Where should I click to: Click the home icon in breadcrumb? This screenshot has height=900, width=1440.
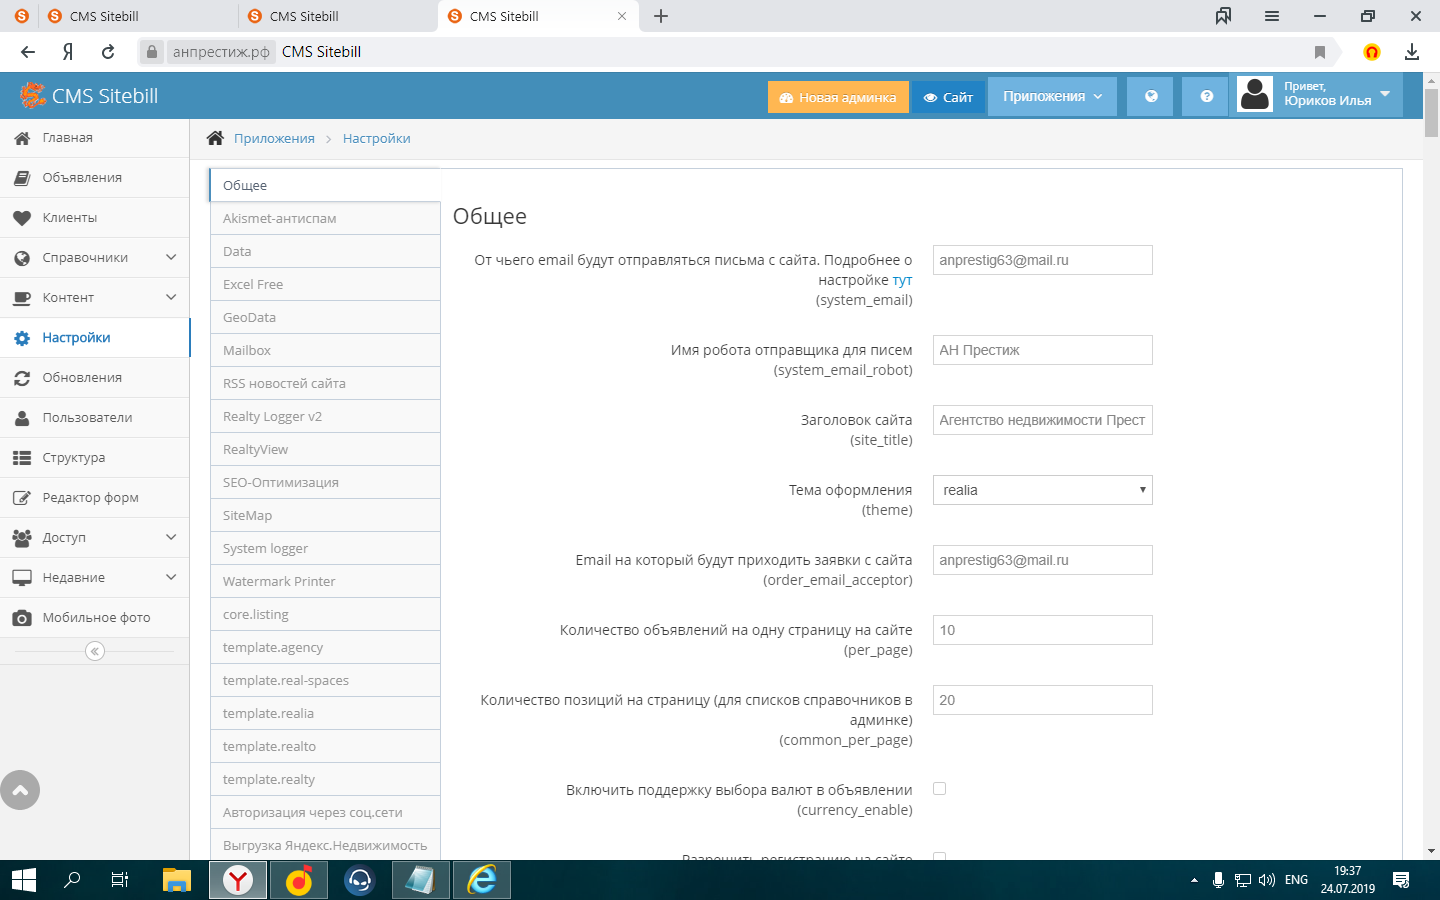coord(215,138)
